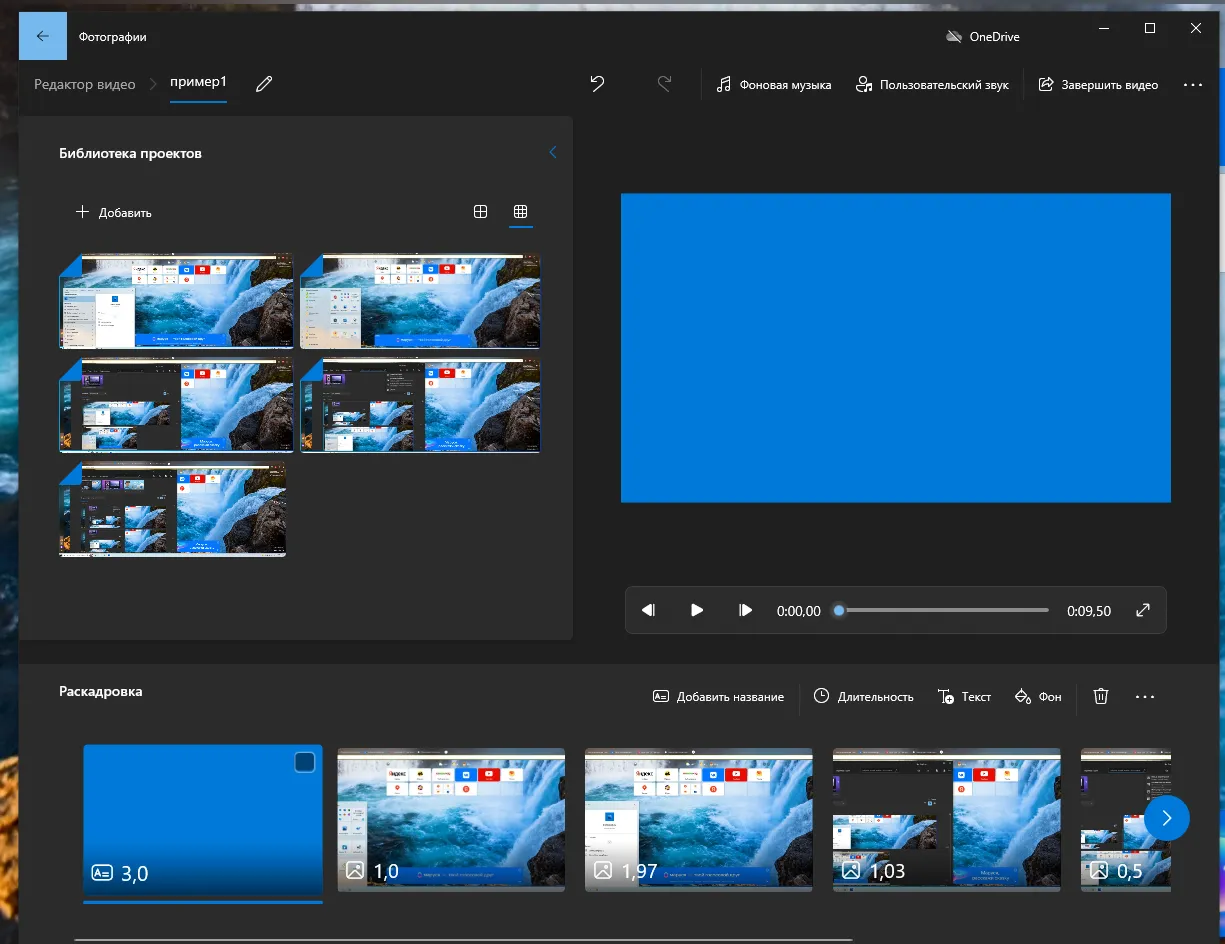Expand preview to full screen
The image size is (1225, 944).
1143,610
